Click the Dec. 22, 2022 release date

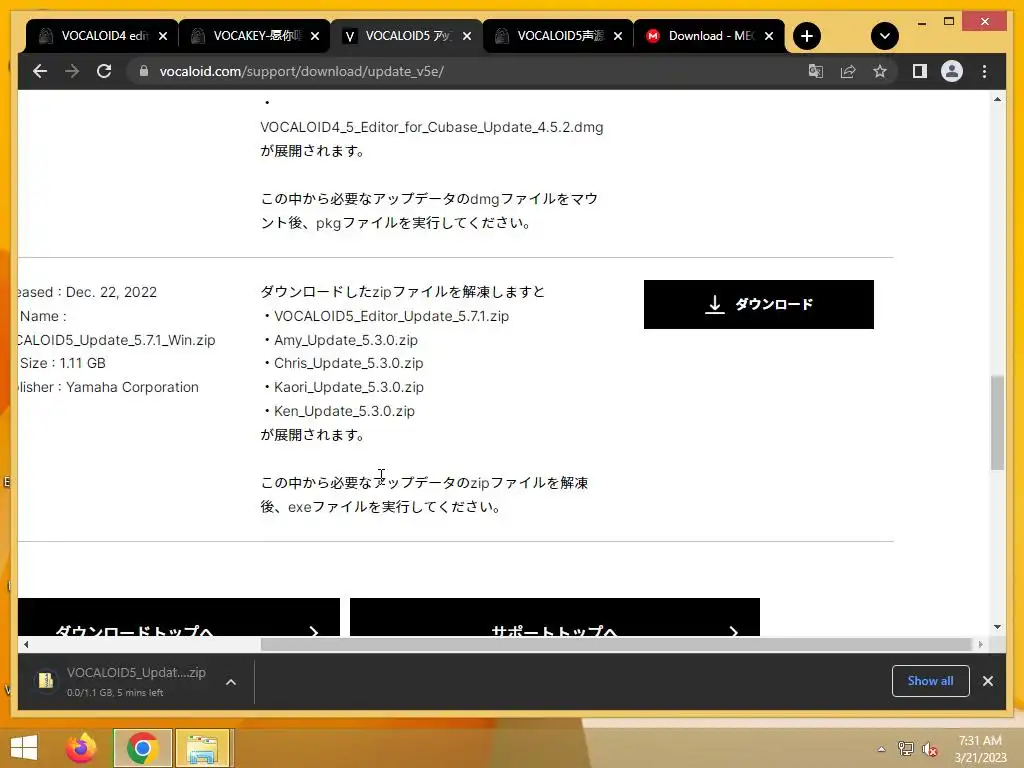[x=111, y=292]
